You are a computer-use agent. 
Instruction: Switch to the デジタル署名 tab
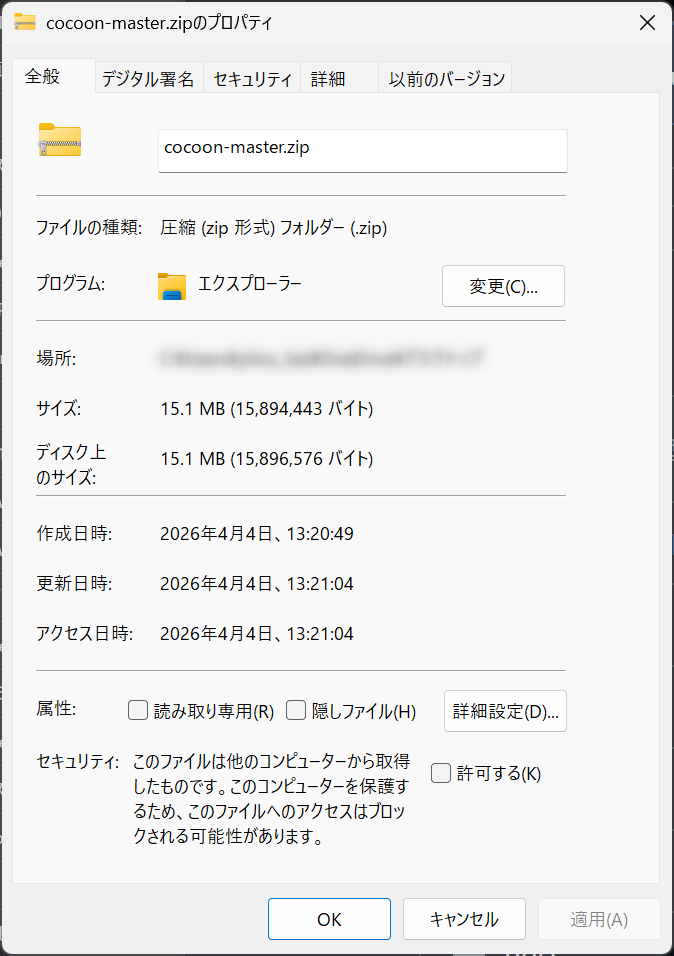point(148,79)
